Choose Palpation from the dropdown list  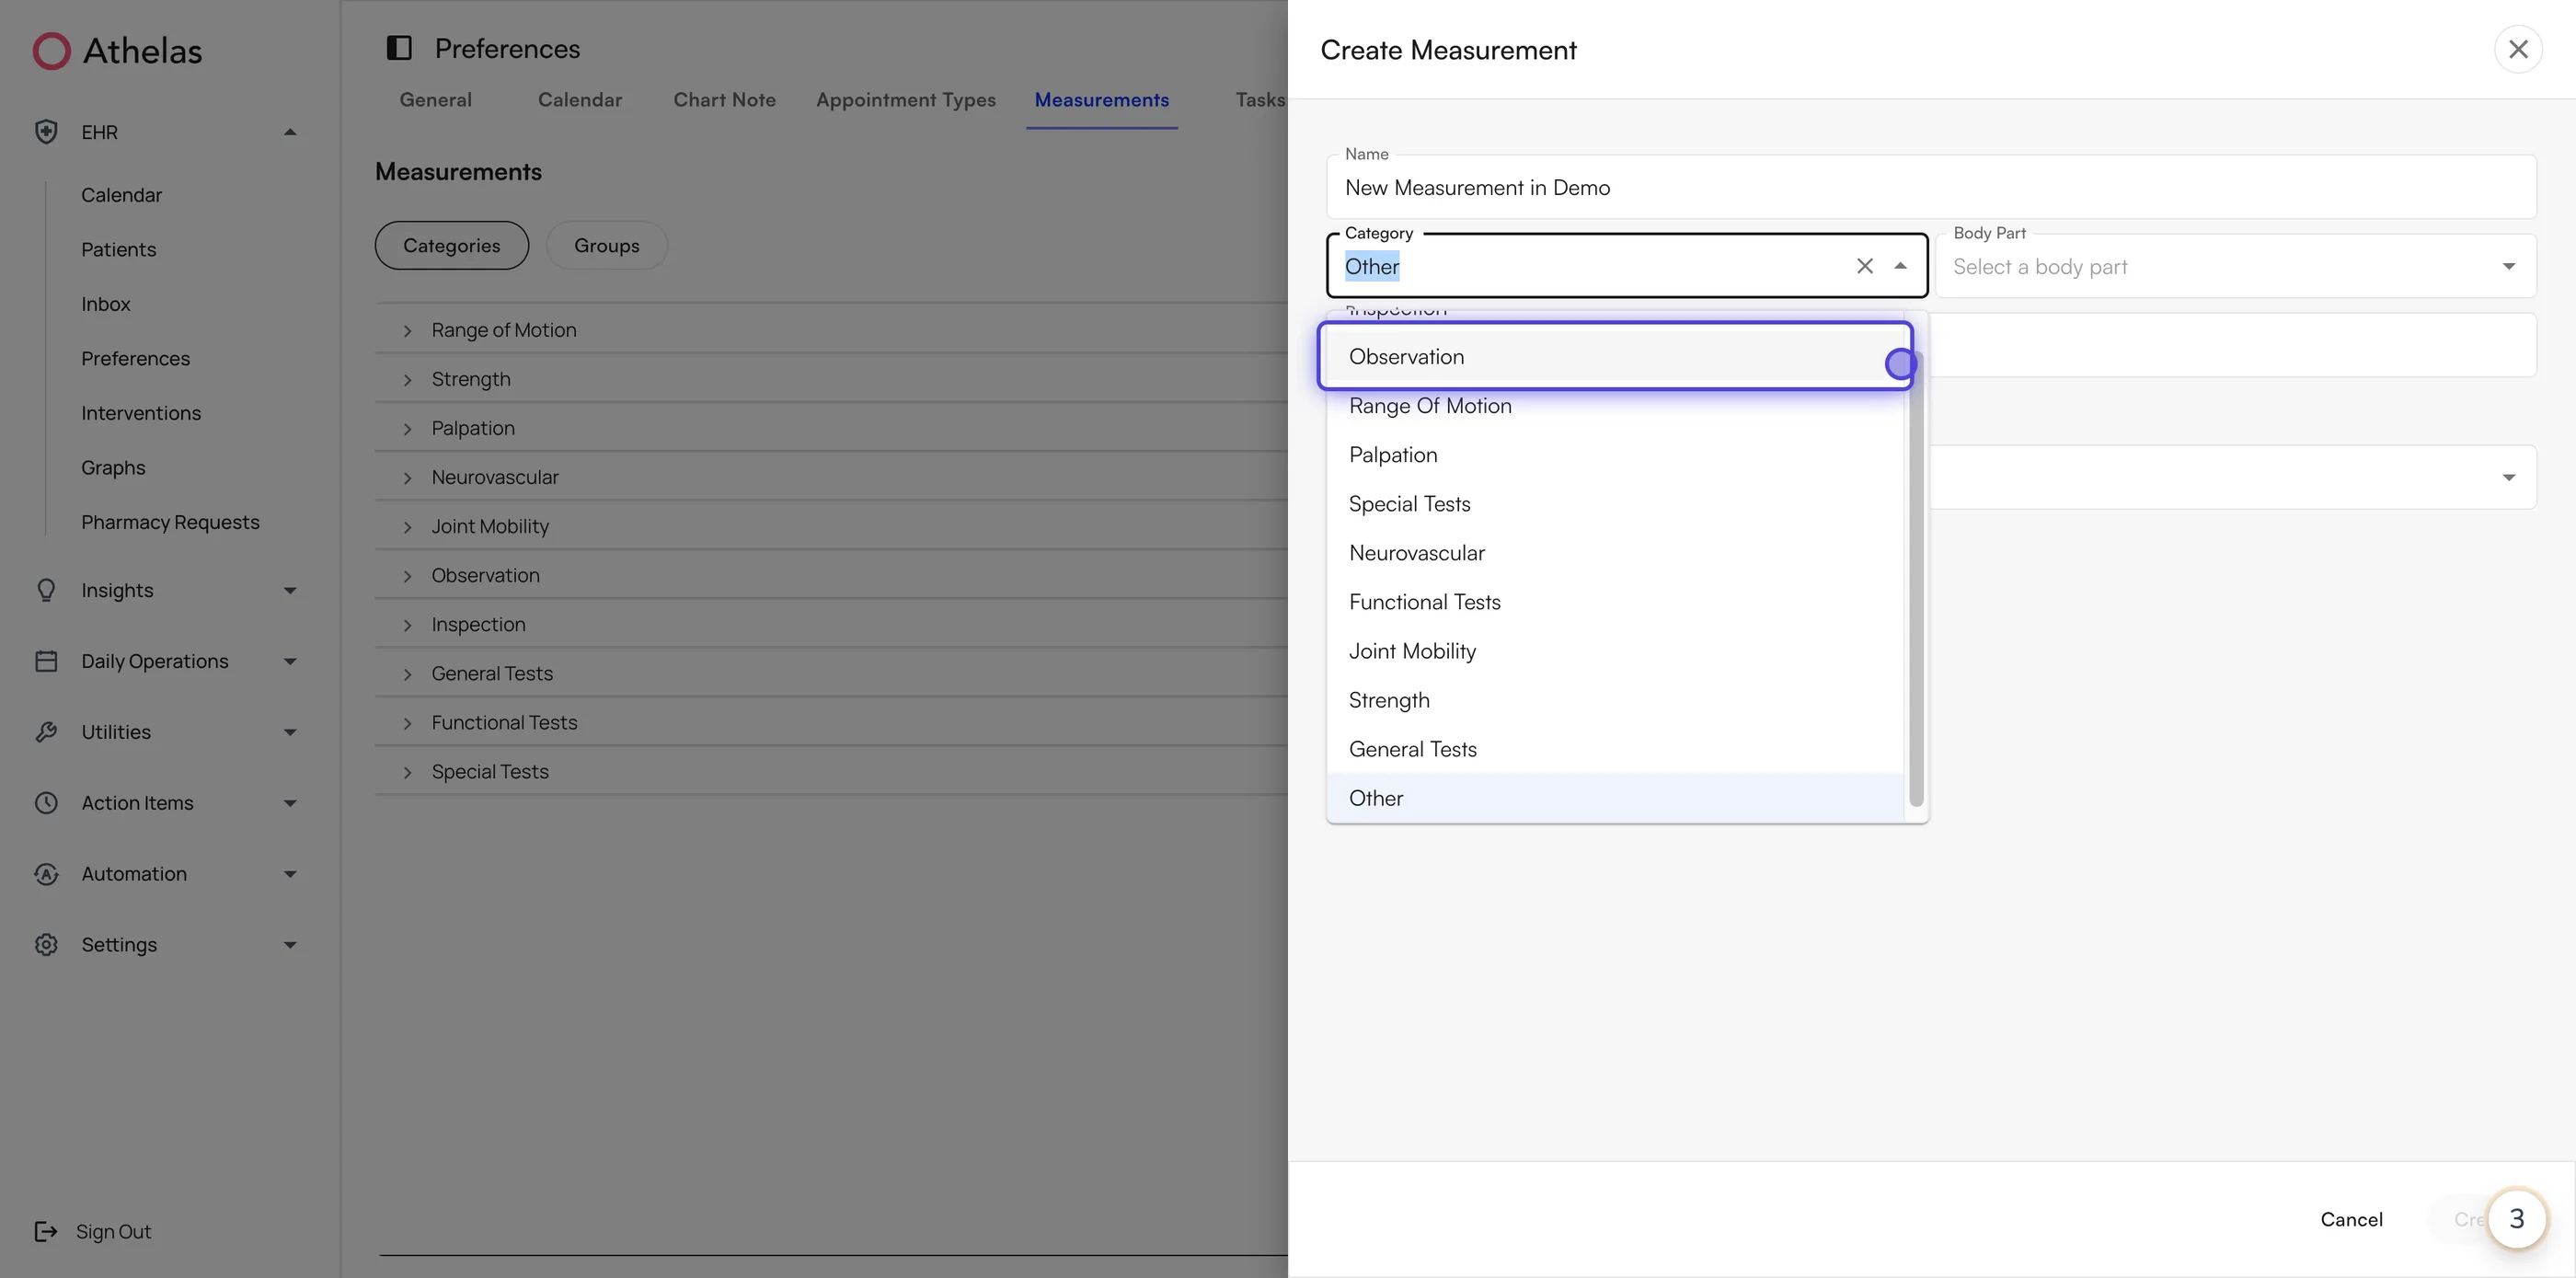coord(1614,454)
